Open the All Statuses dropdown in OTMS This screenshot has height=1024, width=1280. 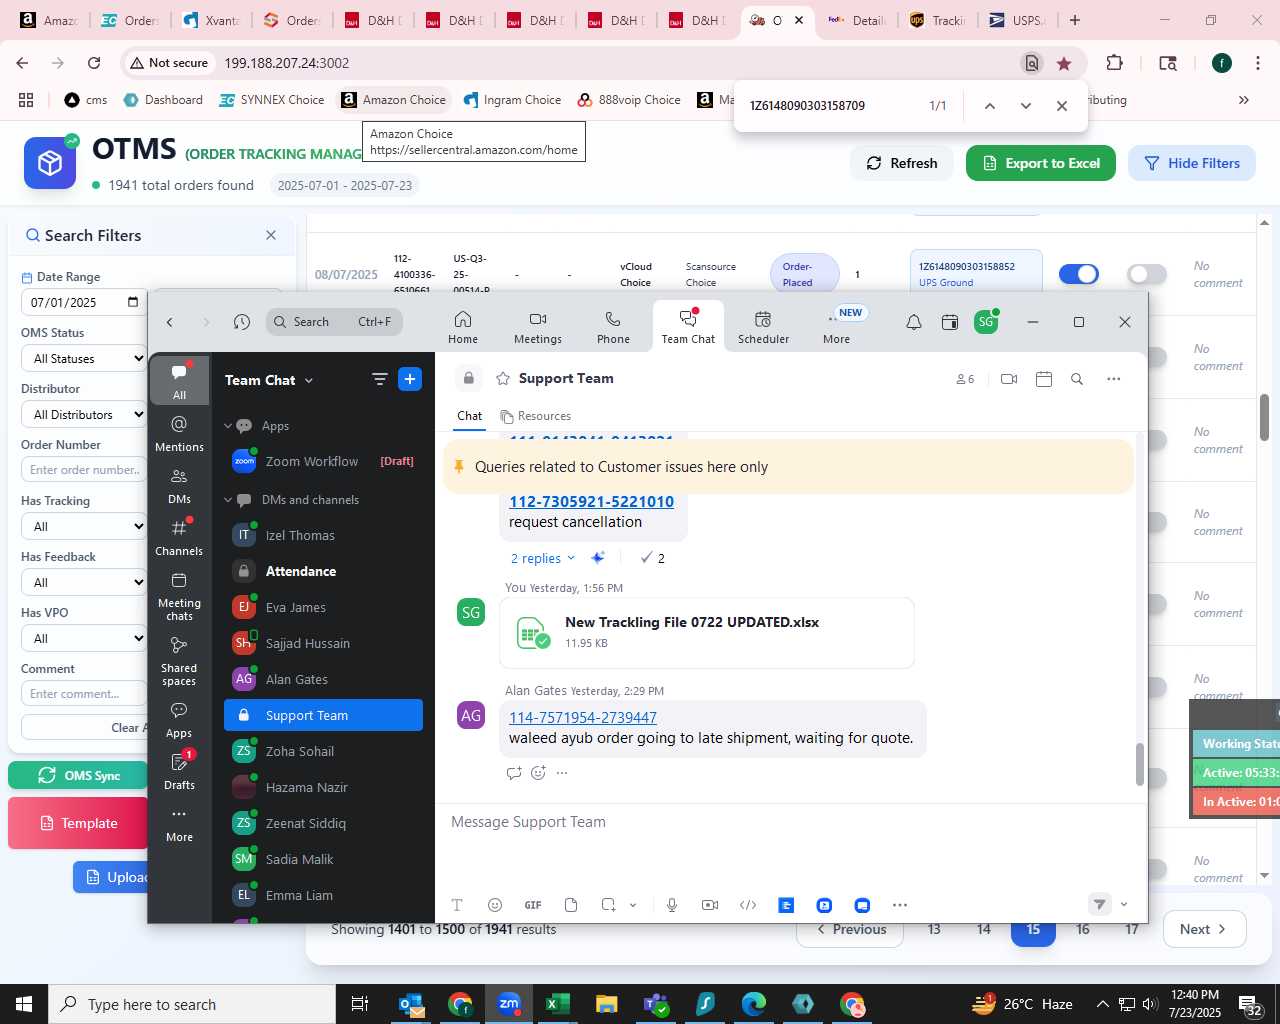pyautogui.click(x=84, y=358)
